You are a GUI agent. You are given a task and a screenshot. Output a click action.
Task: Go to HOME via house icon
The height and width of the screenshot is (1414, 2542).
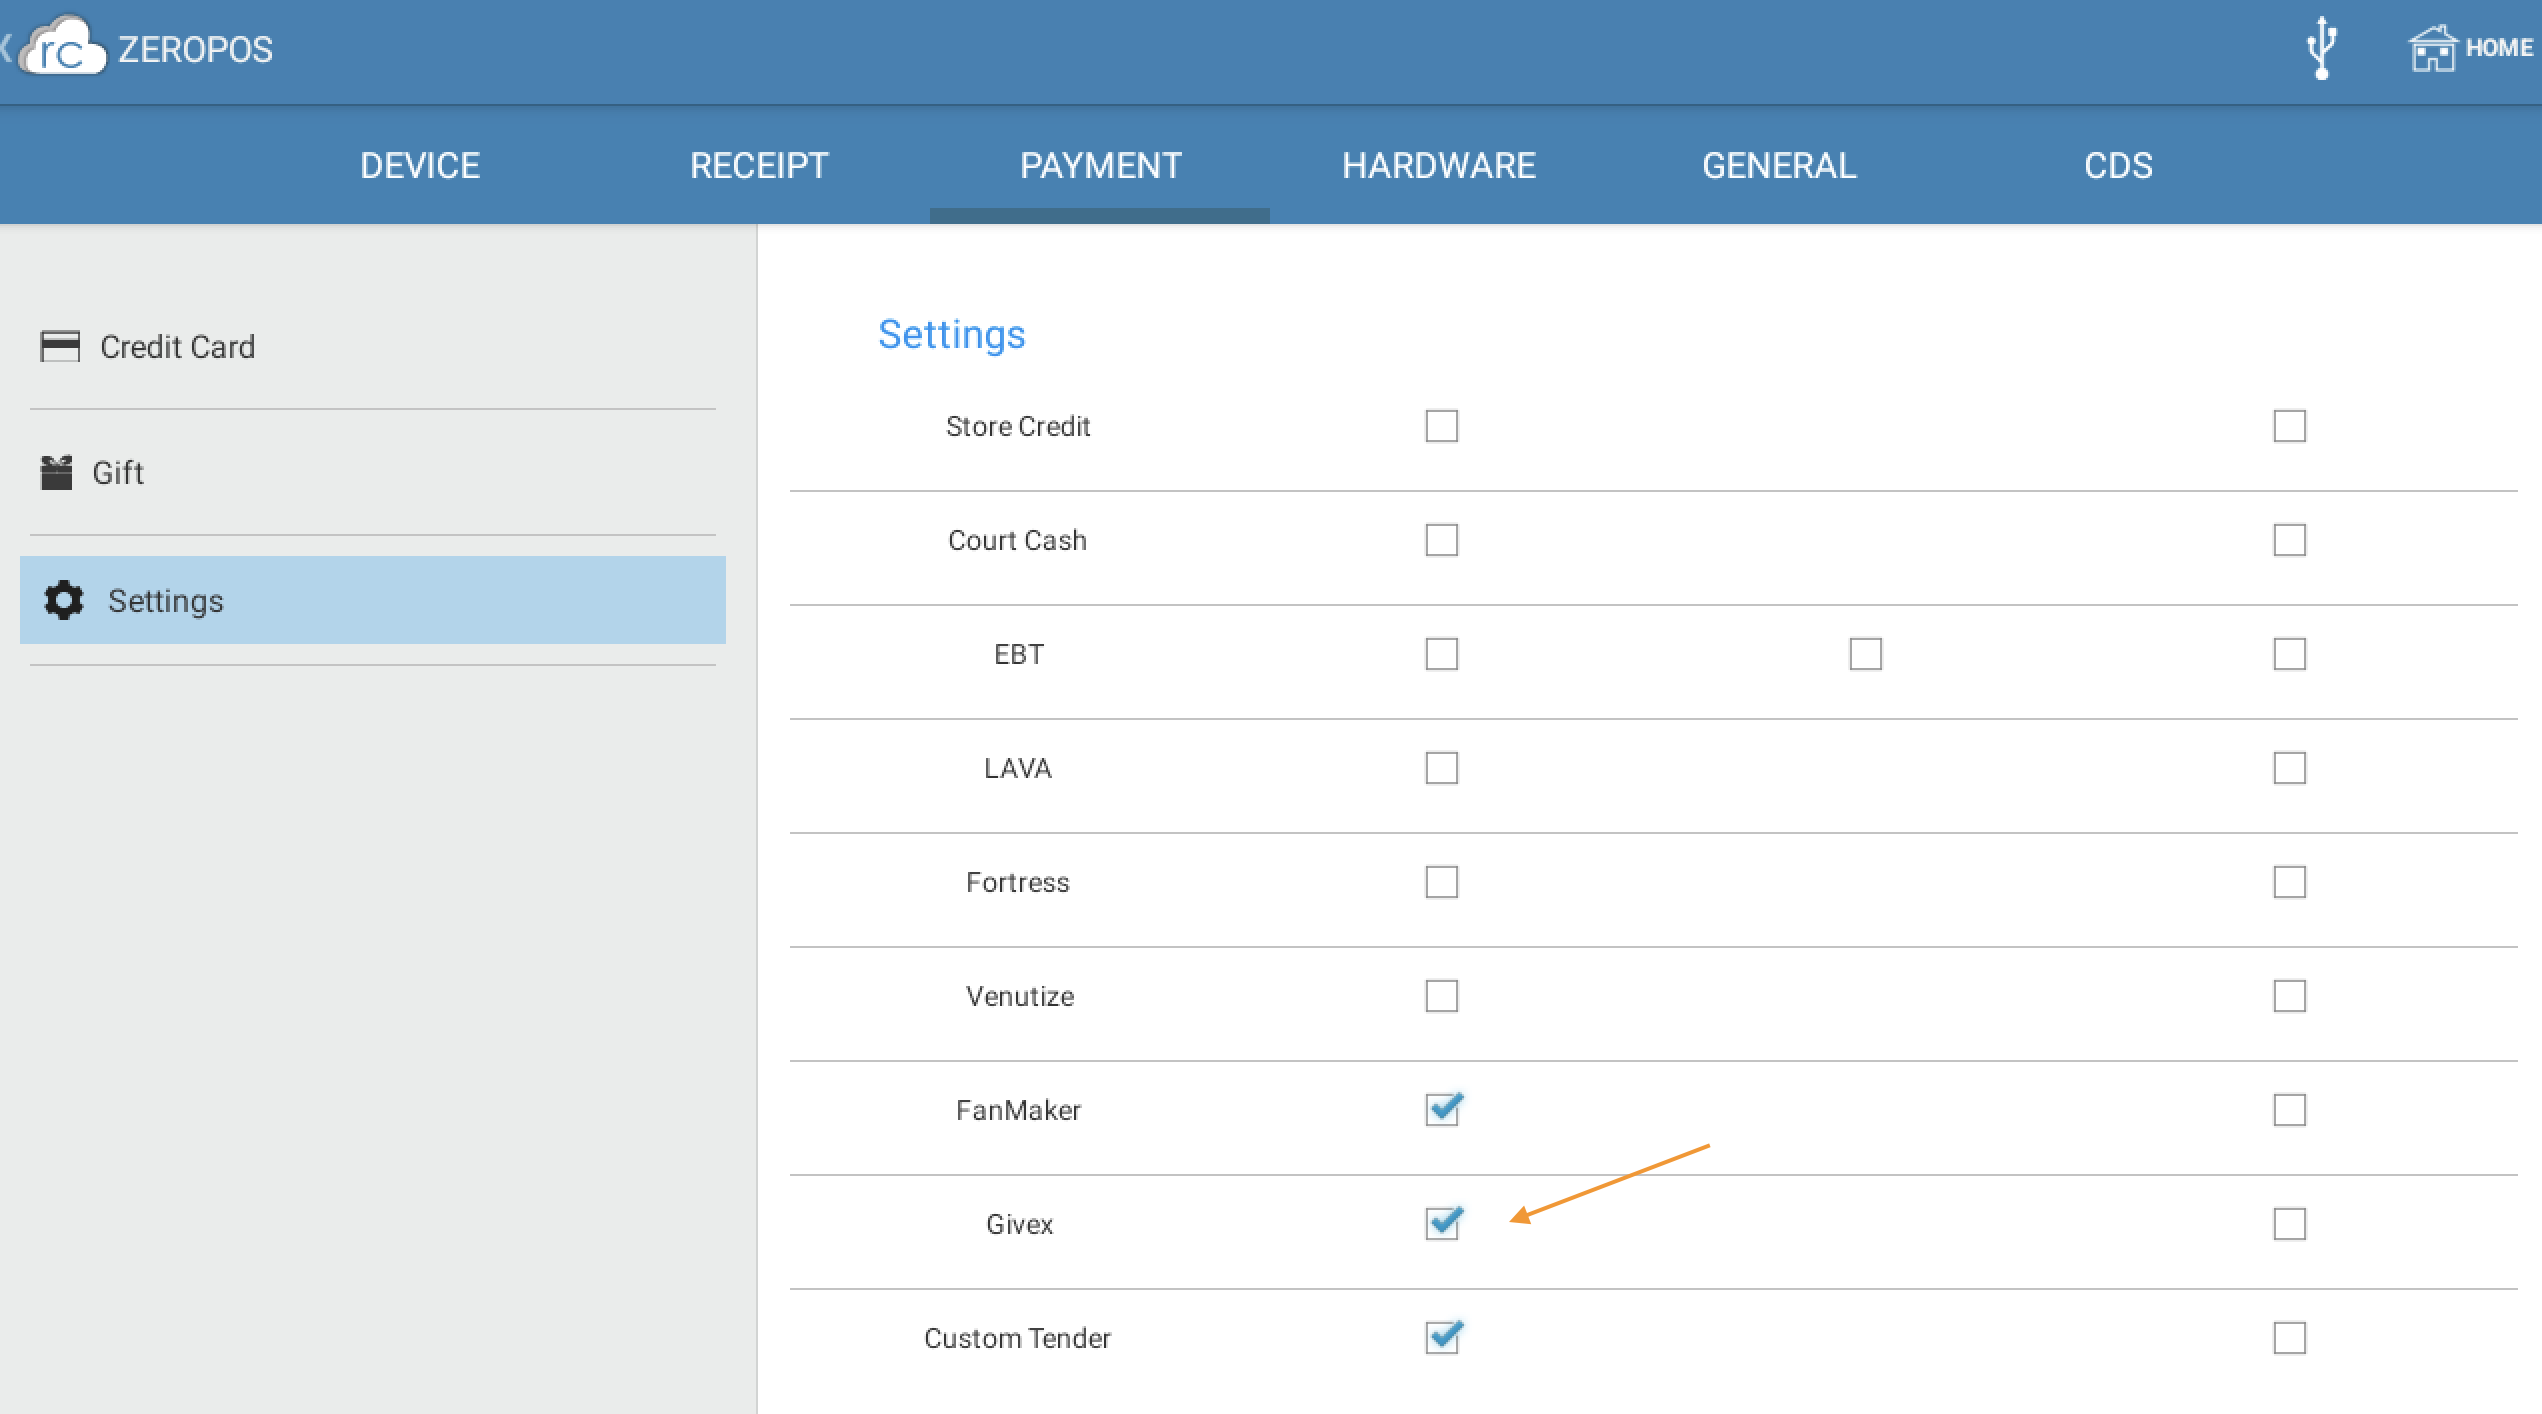pos(2432,48)
